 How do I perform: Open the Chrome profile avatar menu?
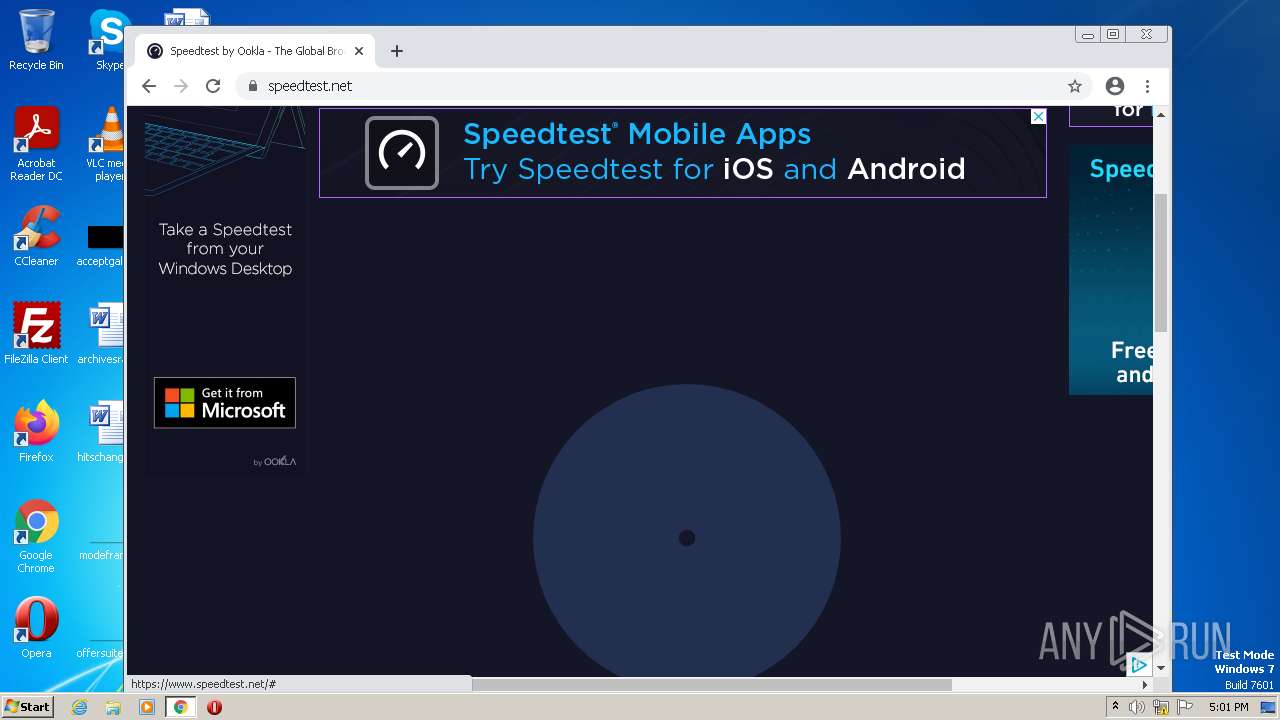[x=1115, y=86]
